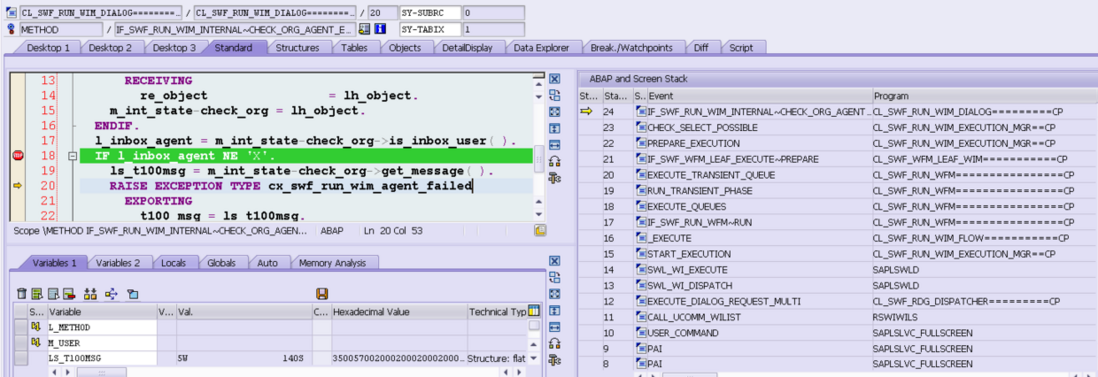
Task: Maximize source editor horizontally icon
Action: tap(555, 145)
